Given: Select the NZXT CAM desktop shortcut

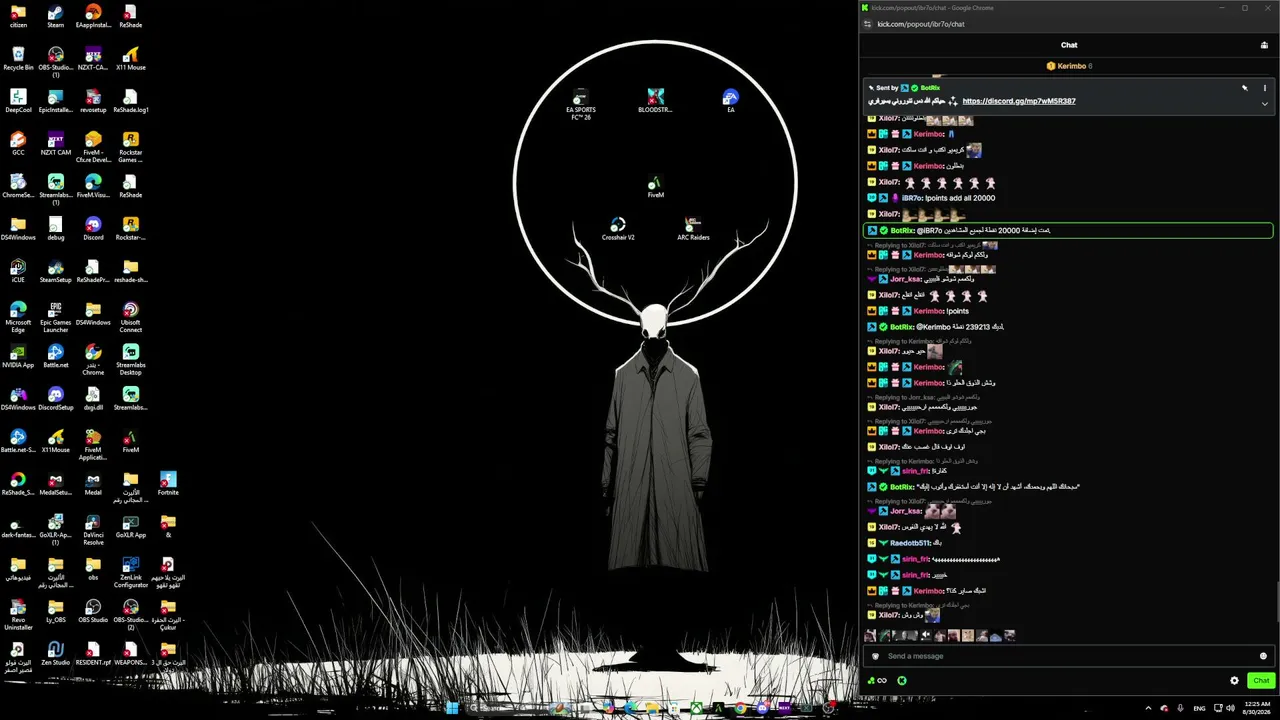Looking at the screenshot, I should coord(55,144).
